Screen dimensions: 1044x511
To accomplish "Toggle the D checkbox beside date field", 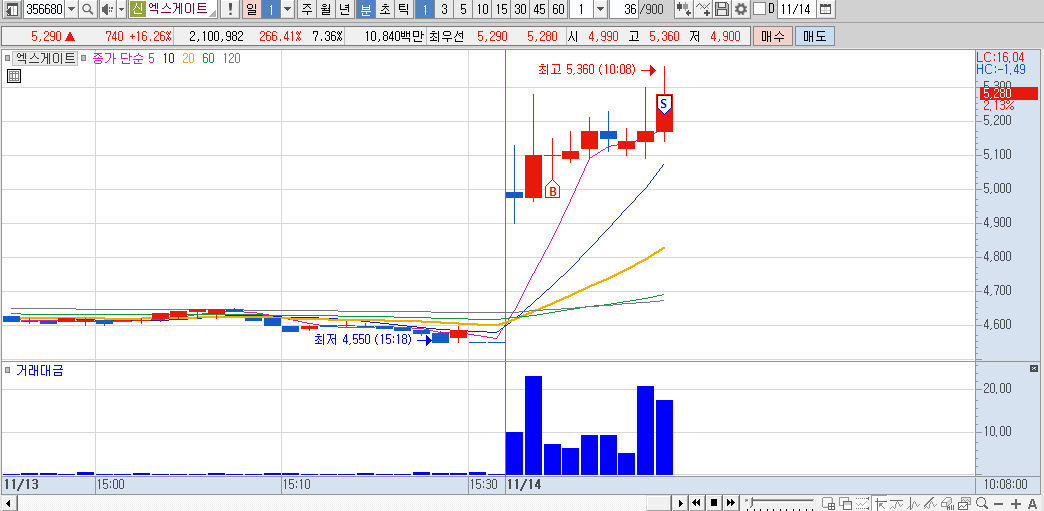I will point(759,9).
